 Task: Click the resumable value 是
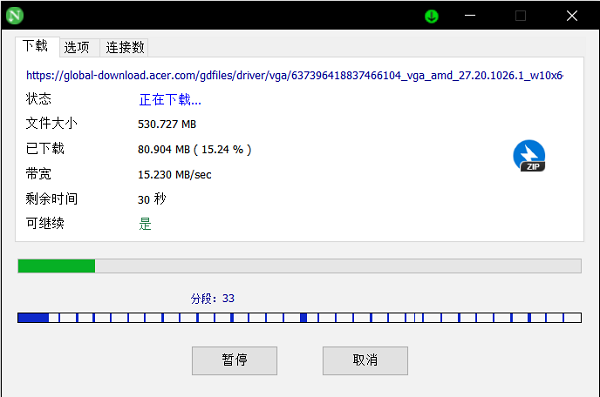pyautogui.click(x=145, y=224)
